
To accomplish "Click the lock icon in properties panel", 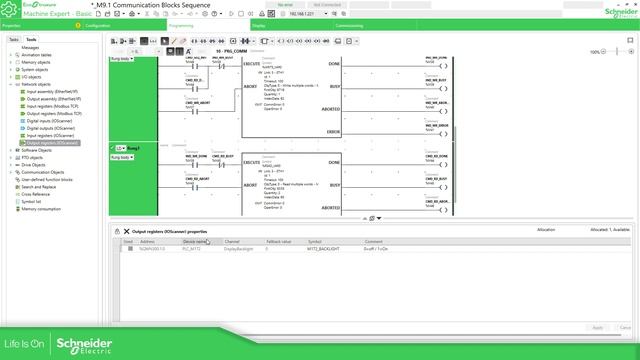I will pos(117,231).
